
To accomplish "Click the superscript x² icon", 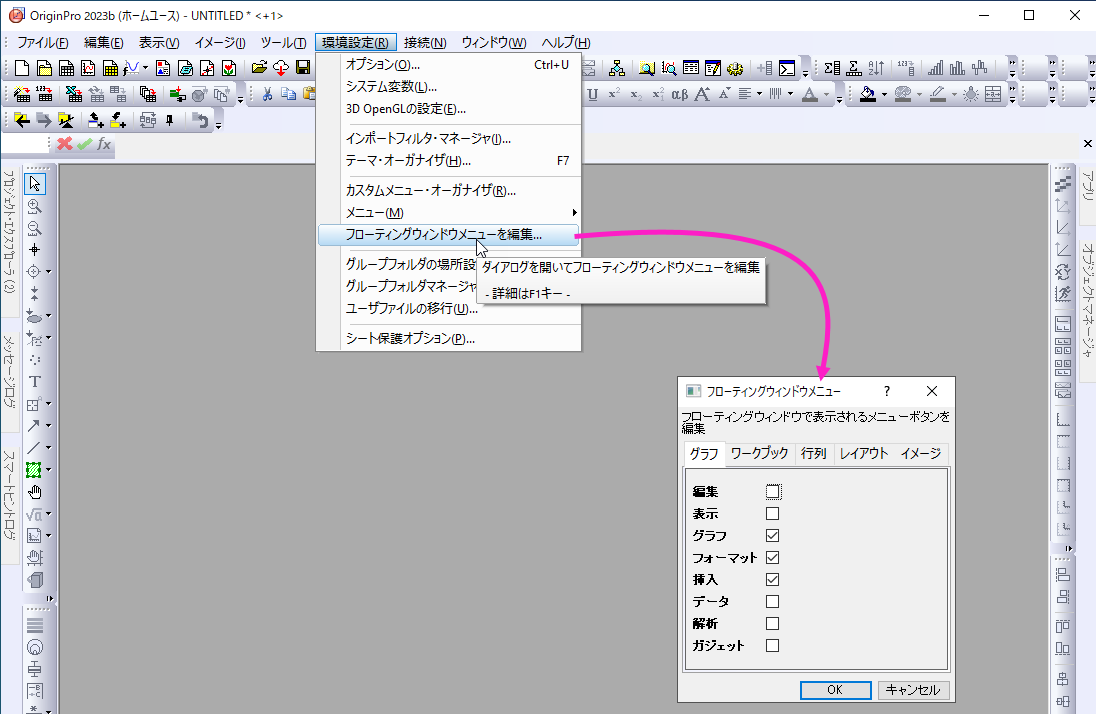I will (614, 94).
